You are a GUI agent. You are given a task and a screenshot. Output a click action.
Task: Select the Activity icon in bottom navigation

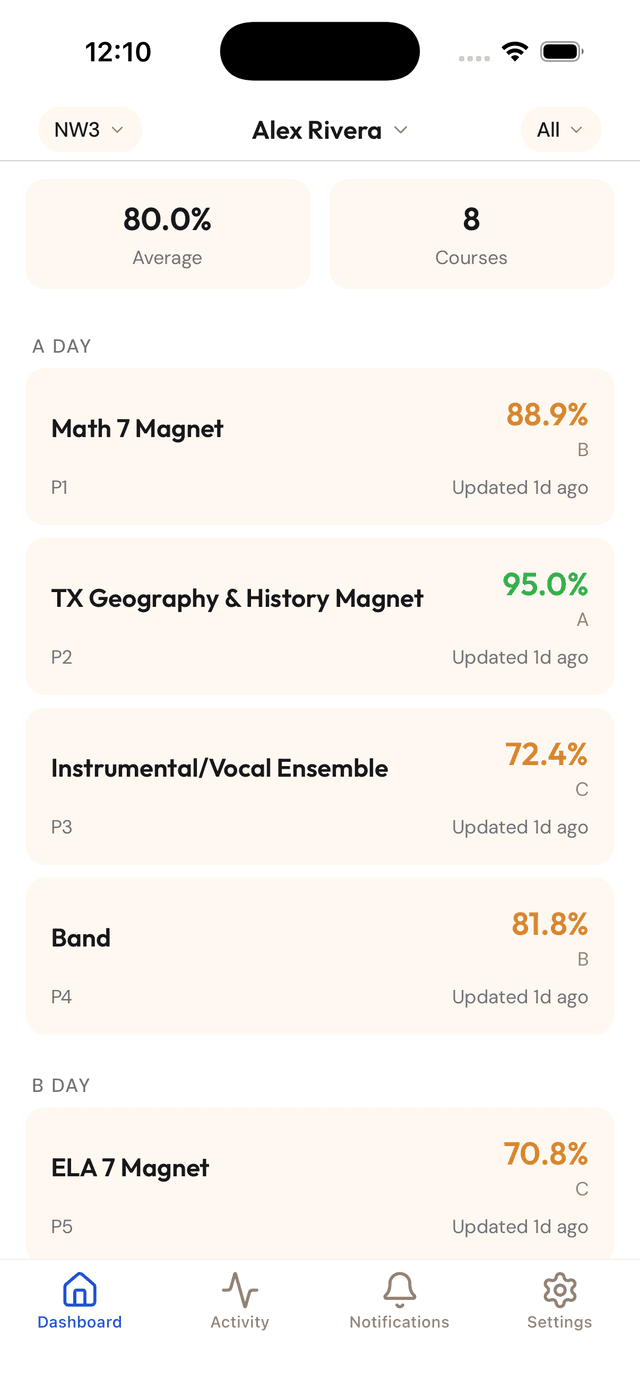pos(239,1290)
